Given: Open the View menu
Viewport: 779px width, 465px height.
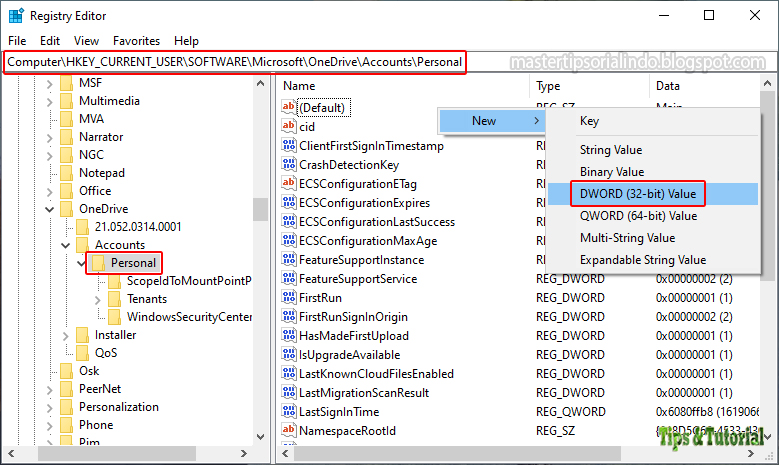Looking at the screenshot, I should 86,41.
